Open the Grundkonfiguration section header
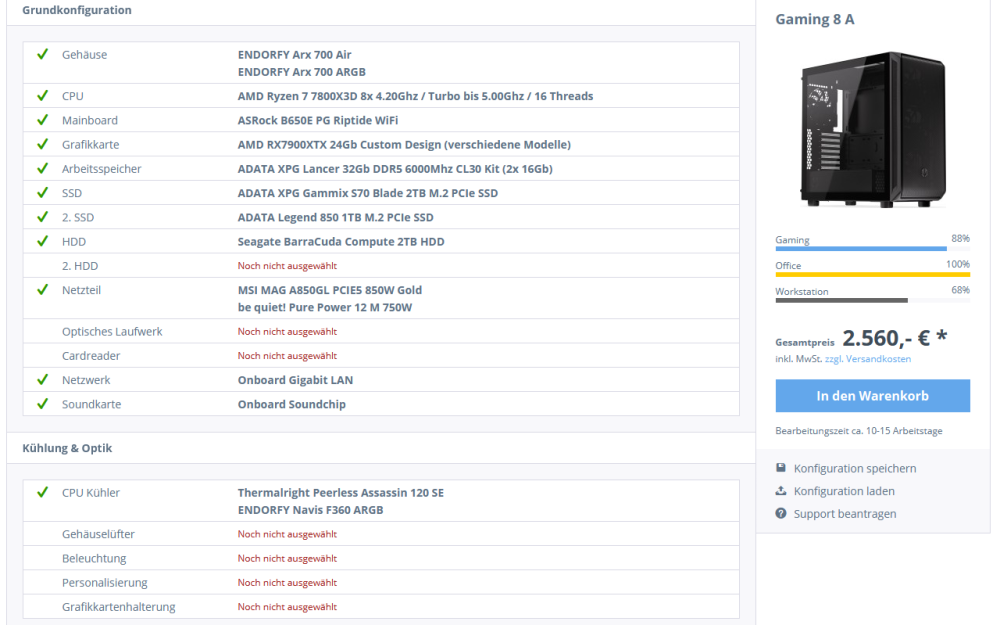This screenshot has width=1000, height=625. click(x=77, y=10)
